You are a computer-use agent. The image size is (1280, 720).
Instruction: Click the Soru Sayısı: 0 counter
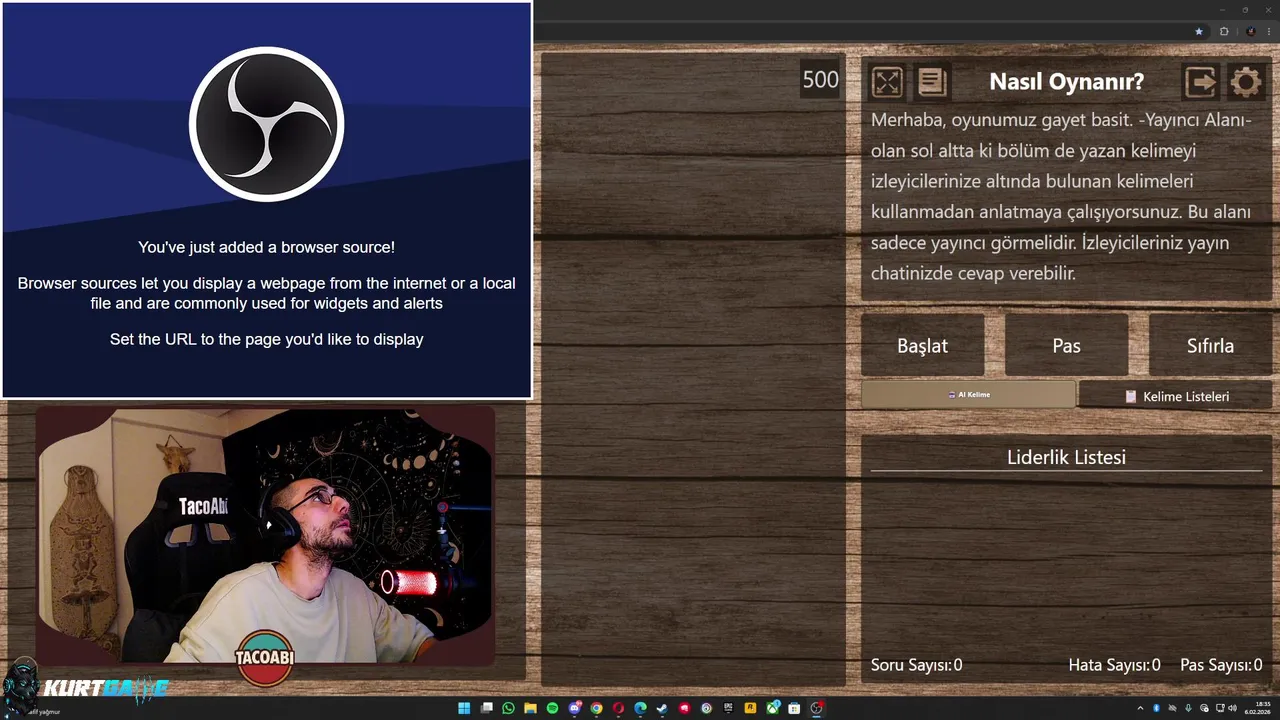[916, 665]
